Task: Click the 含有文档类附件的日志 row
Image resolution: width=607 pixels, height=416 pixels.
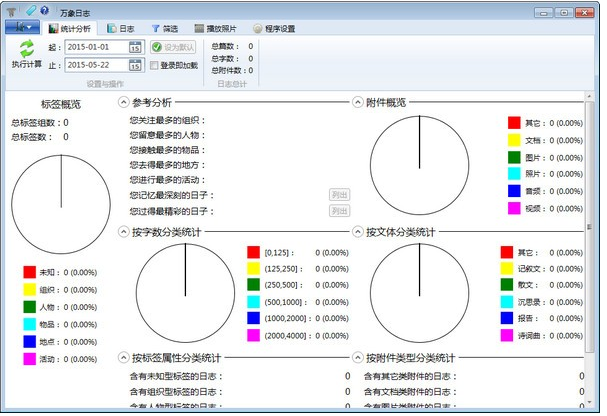Action: pos(474,392)
